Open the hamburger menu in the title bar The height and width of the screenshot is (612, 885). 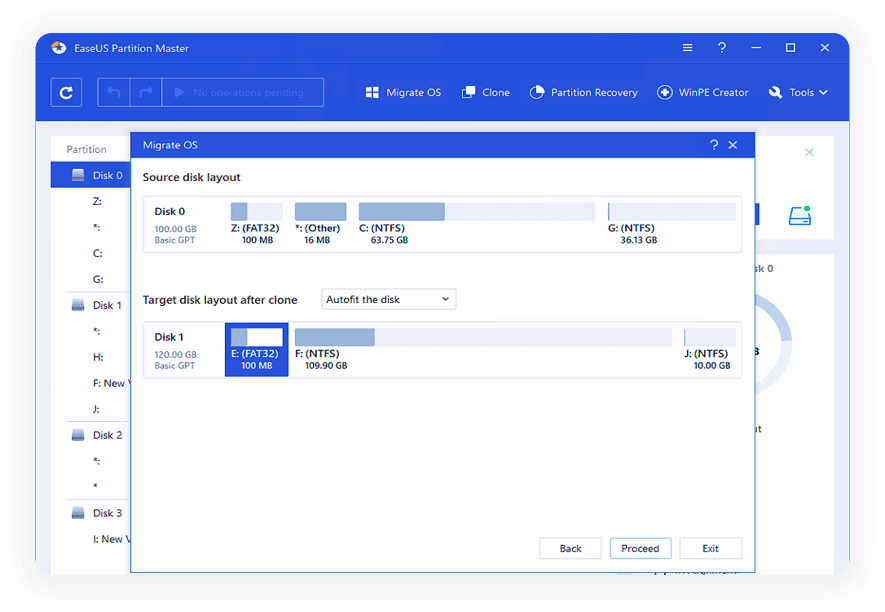[688, 48]
